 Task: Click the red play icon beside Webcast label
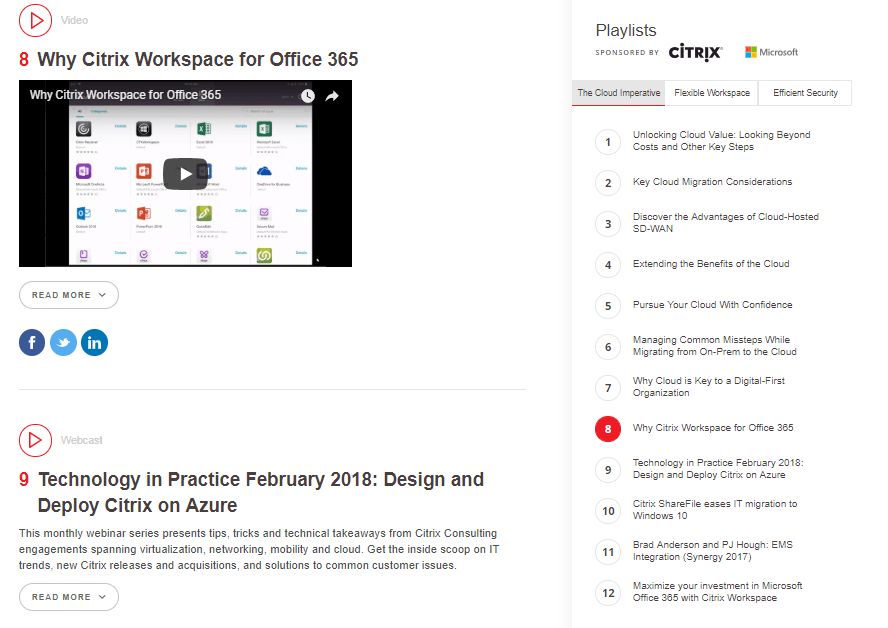[35, 440]
